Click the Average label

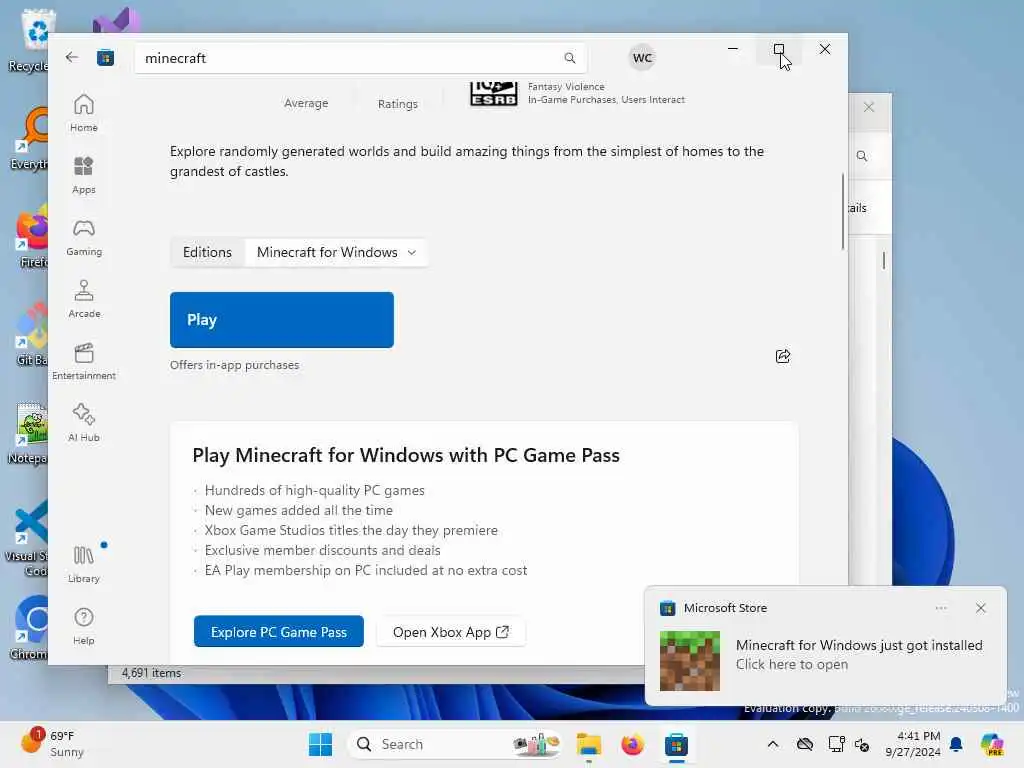tap(306, 103)
